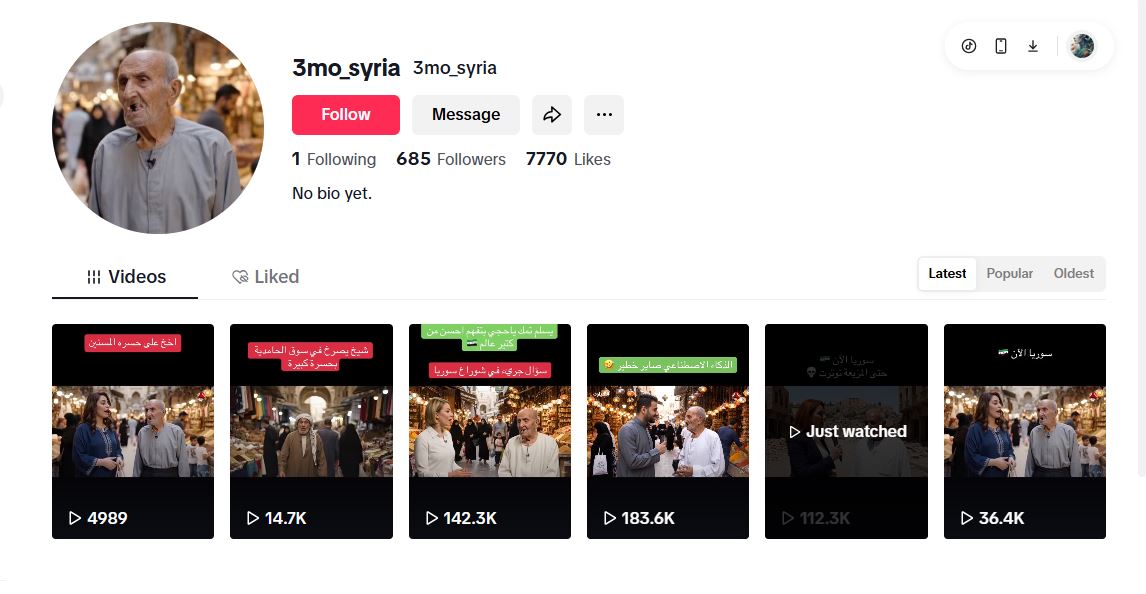Follow the 3mo_syria account
The width and height of the screenshot is (1146, 594).
[346, 115]
